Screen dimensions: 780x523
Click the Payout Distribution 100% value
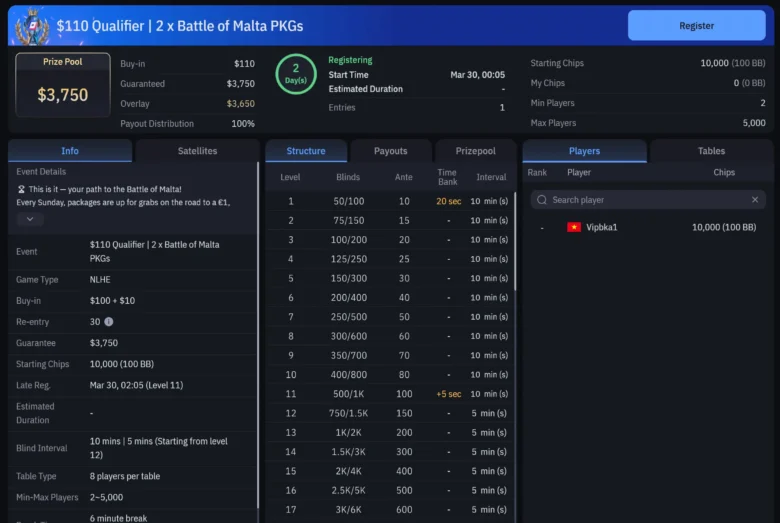point(243,123)
